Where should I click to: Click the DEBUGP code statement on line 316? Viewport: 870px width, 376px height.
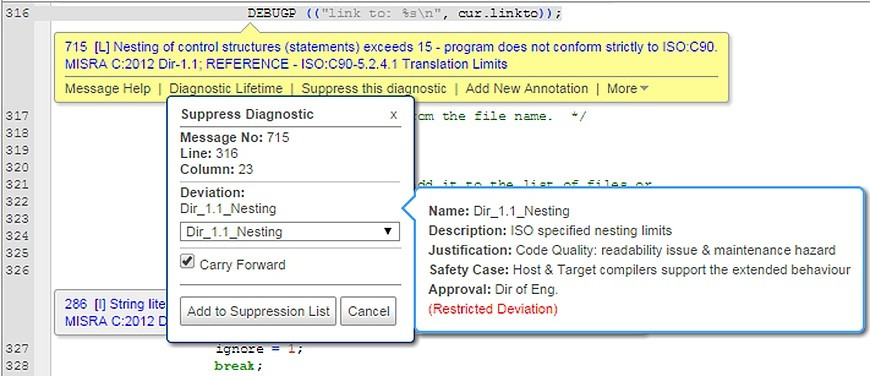404,13
